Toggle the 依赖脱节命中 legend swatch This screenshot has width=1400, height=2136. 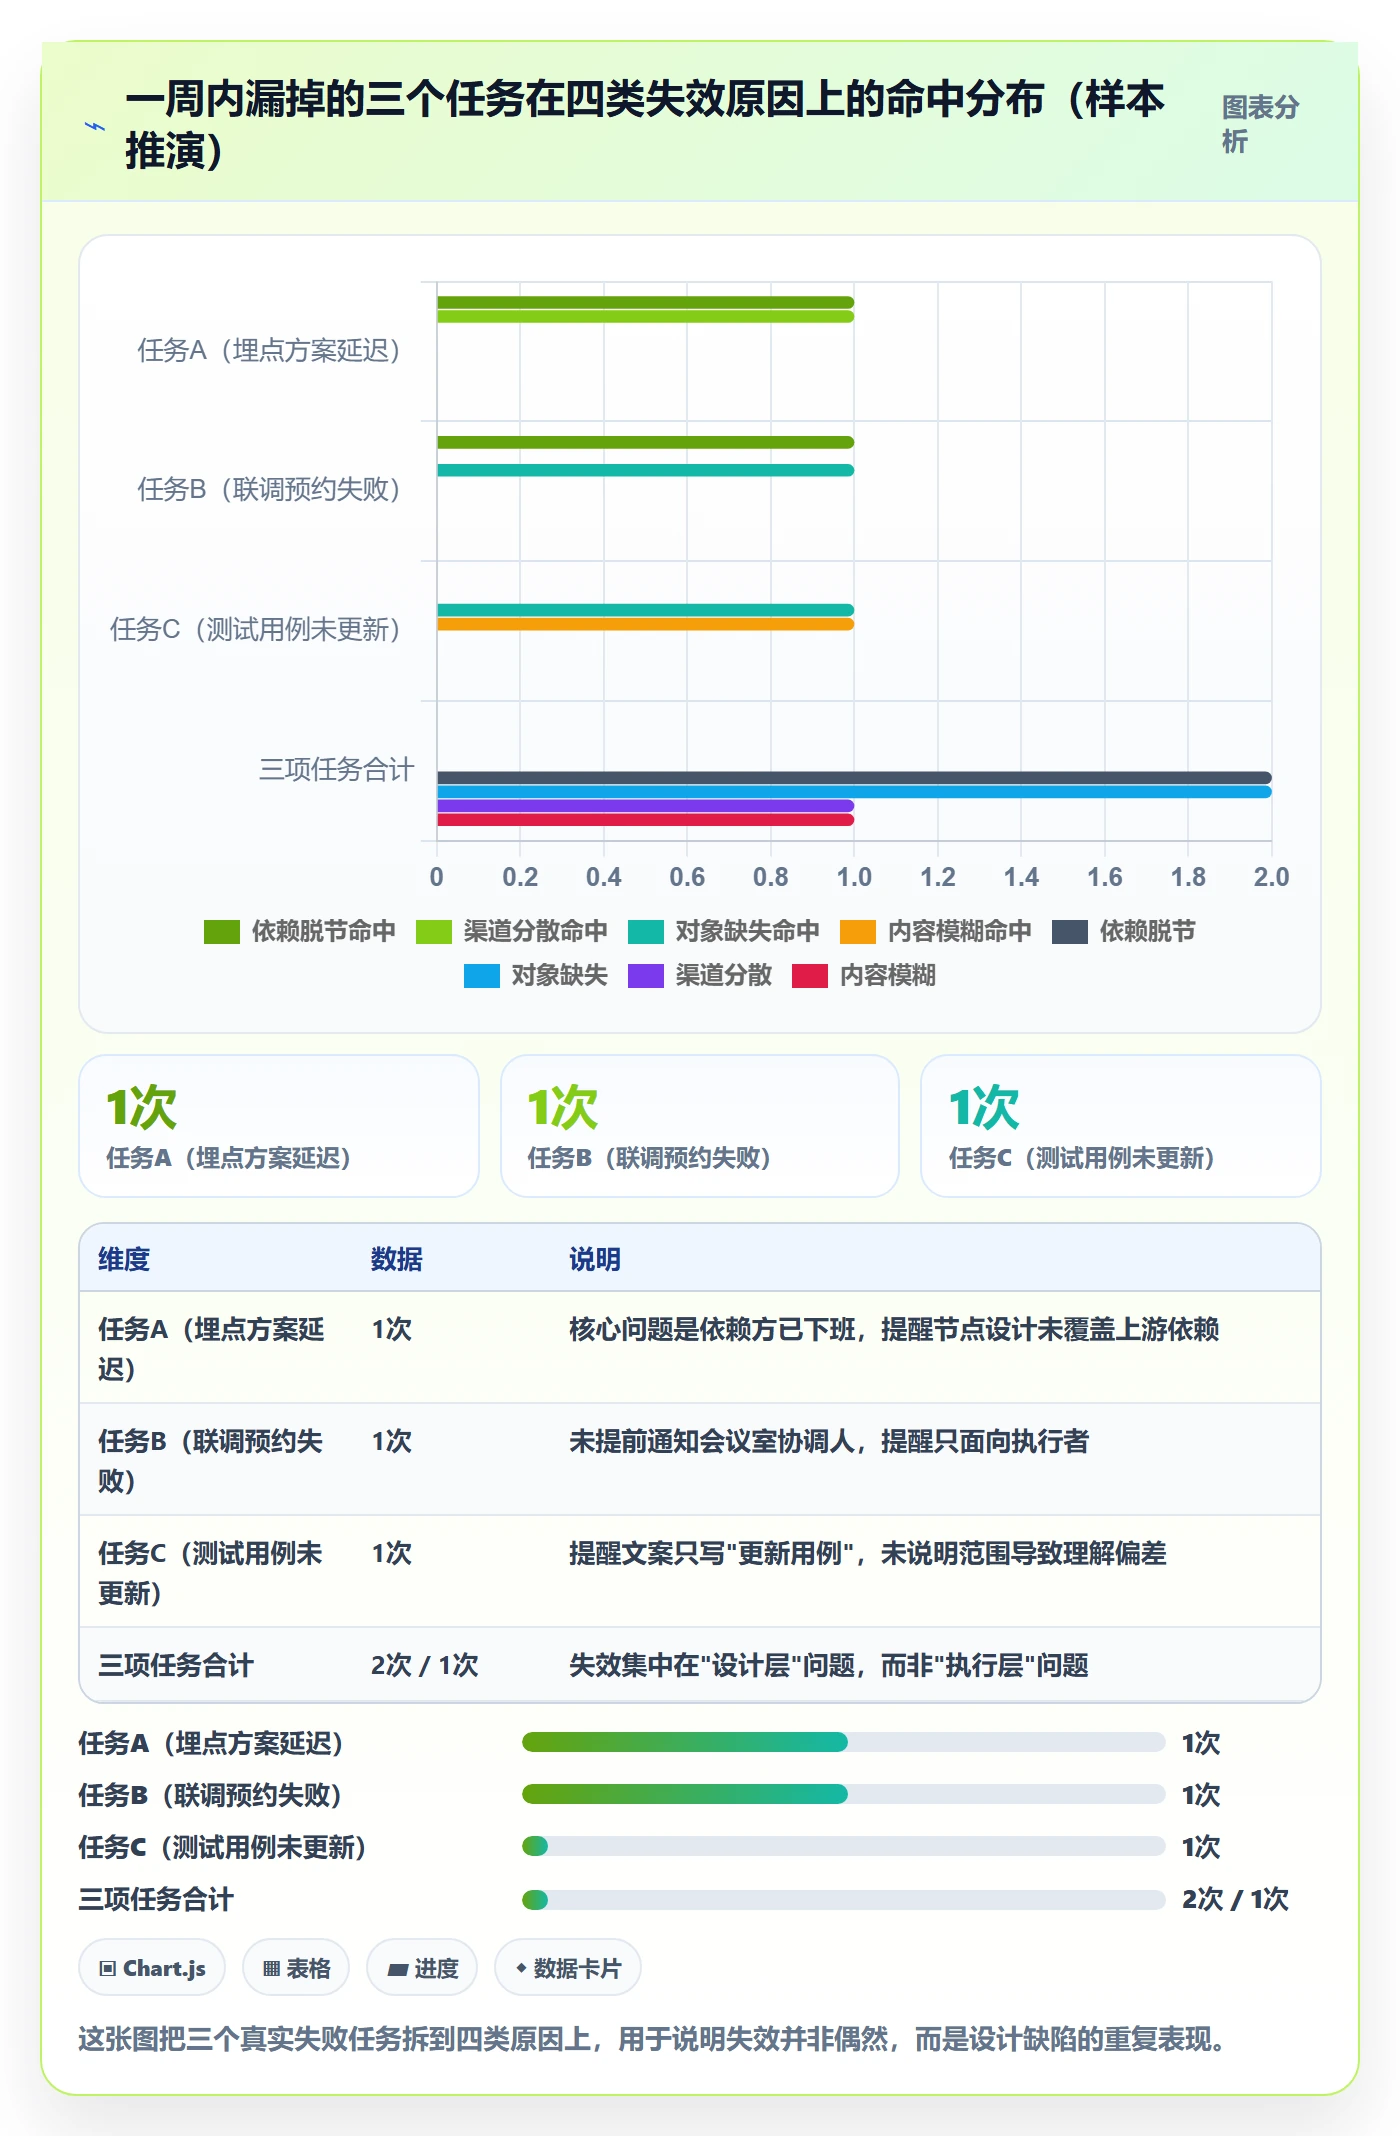tap(221, 931)
